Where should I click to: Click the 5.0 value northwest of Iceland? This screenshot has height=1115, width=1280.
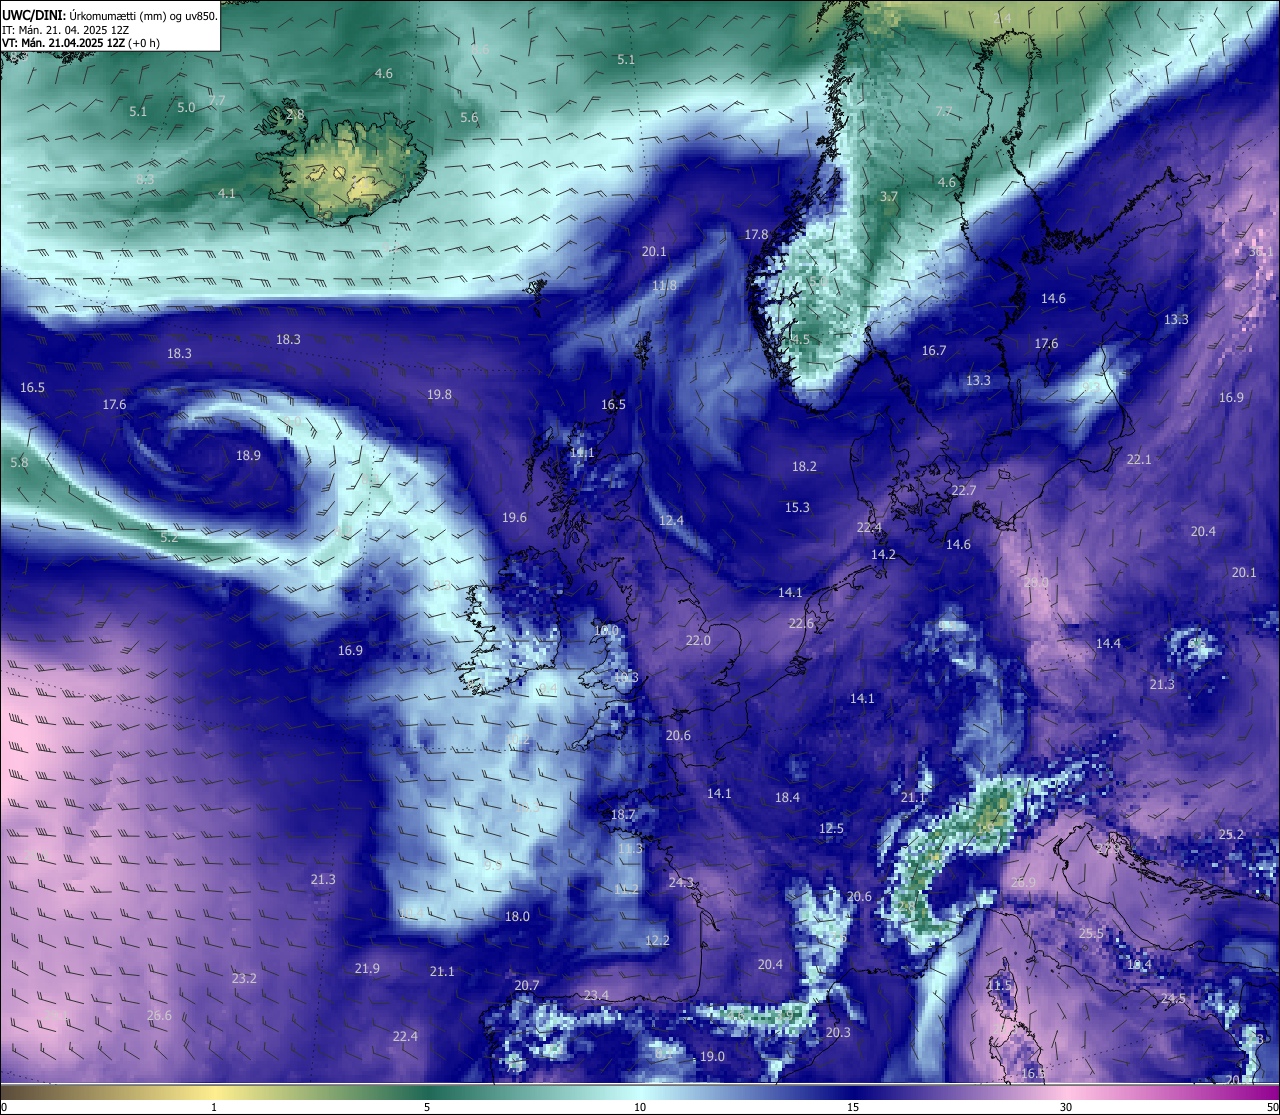pyautogui.click(x=186, y=108)
